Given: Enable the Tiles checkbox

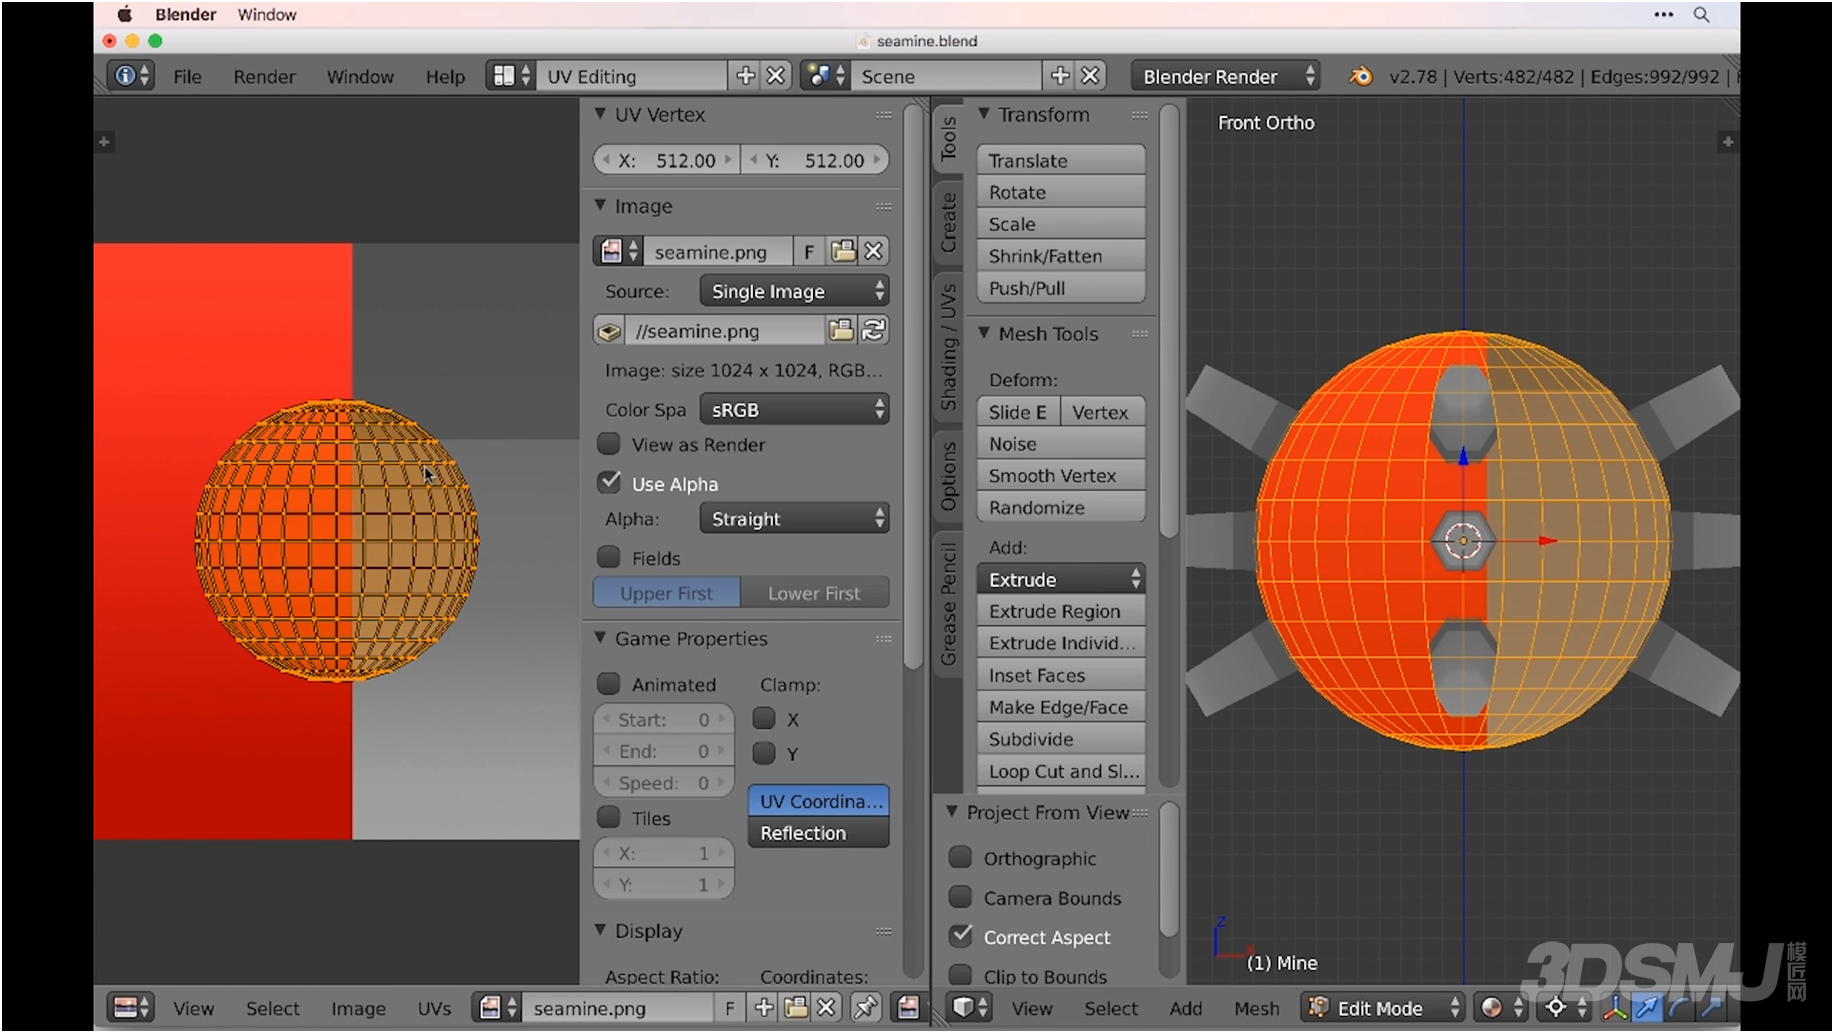Looking at the screenshot, I should click(x=608, y=817).
